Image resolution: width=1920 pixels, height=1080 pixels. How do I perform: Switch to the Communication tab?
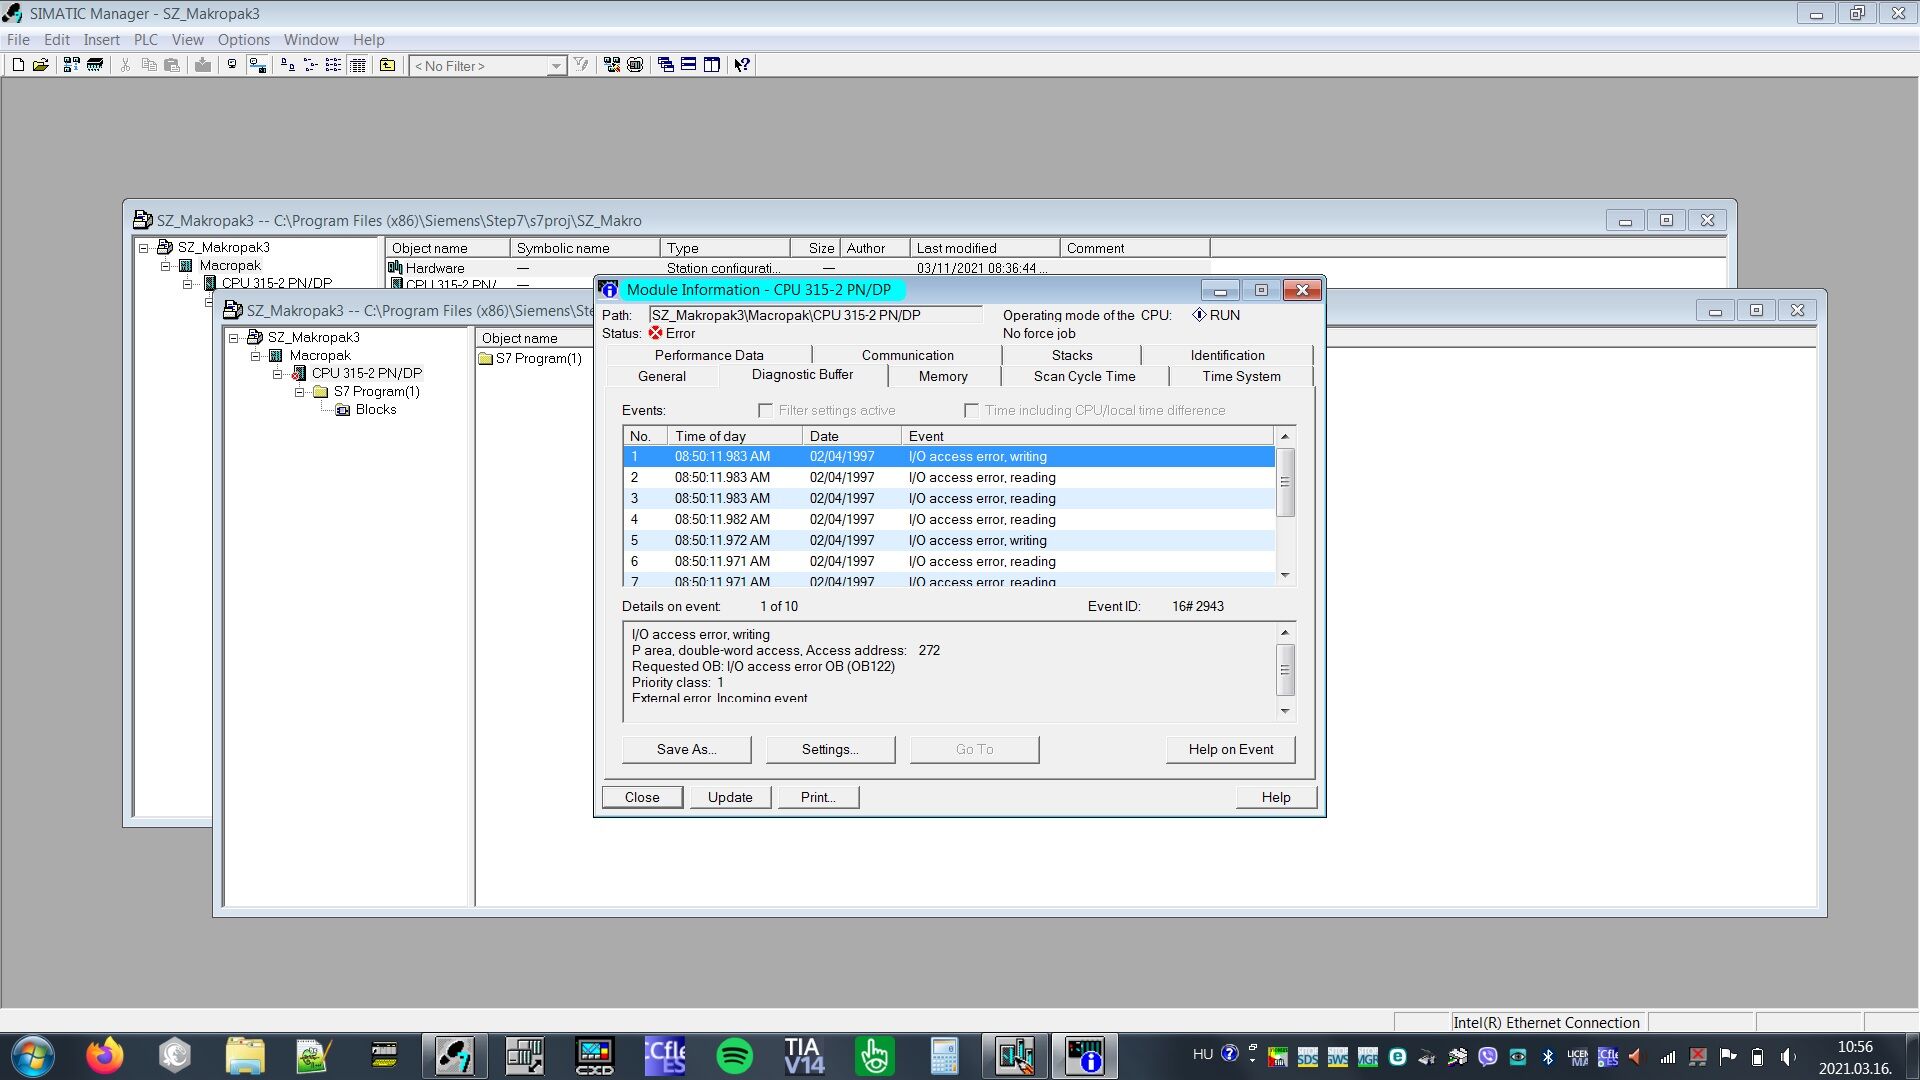coord(907,355)
